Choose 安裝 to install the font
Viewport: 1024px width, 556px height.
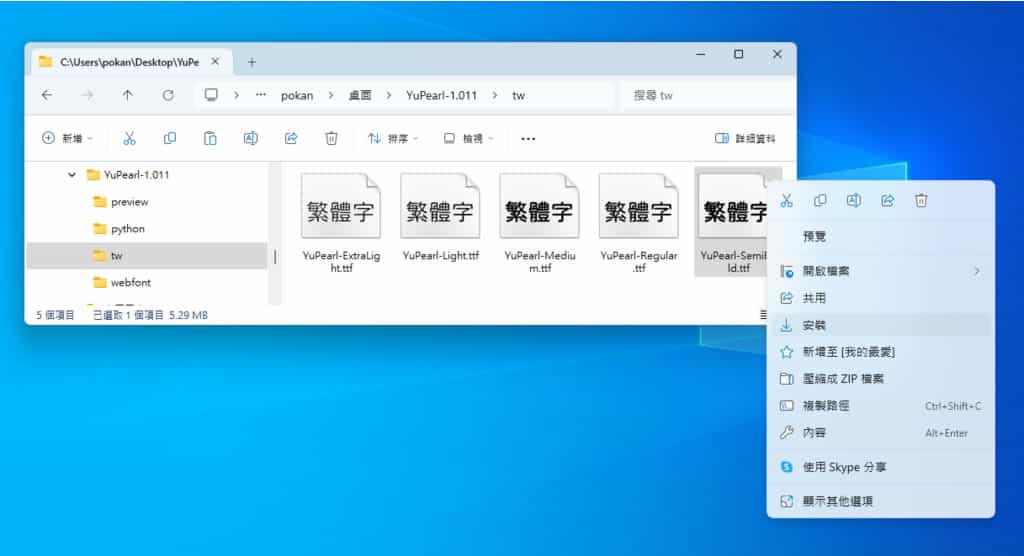click(880, 325)
